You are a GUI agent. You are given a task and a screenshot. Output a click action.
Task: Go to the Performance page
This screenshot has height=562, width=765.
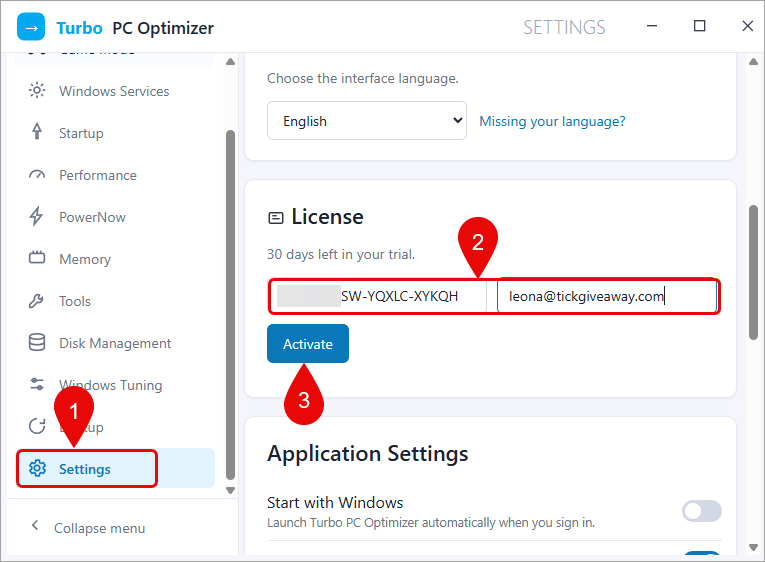coord(115,175)
